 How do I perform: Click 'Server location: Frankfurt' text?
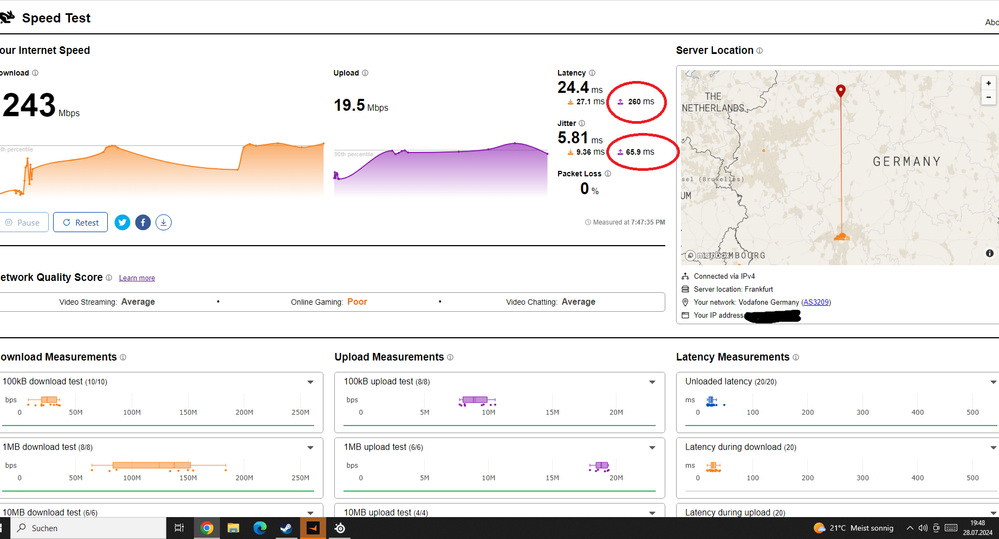(x=733, y=289)
